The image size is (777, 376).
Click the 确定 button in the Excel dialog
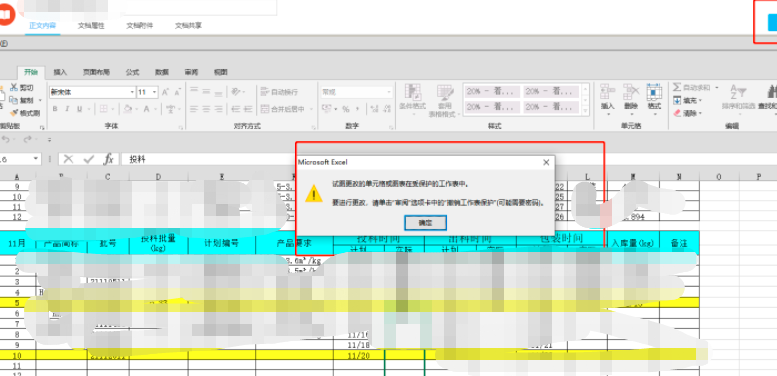425,223
